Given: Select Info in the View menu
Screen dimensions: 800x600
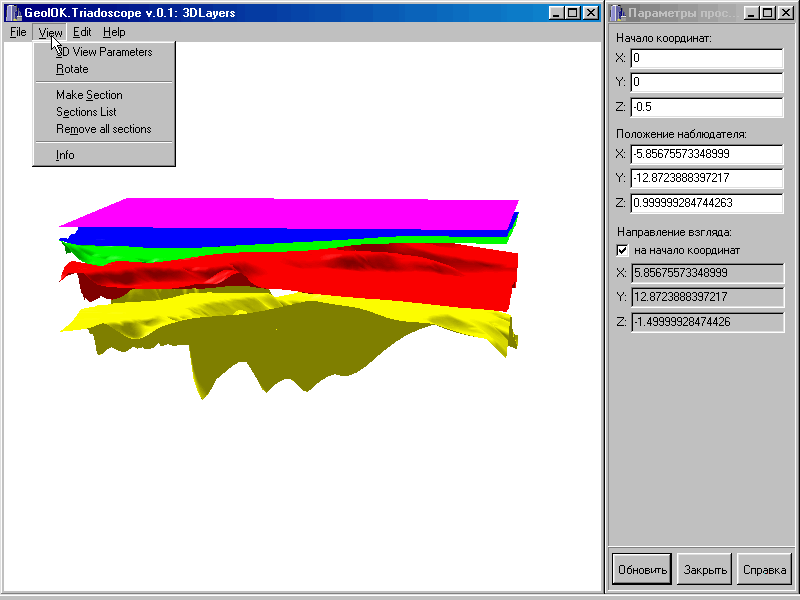Looking at the screenshot, I should pyautogui.click(x=65, y=155).
